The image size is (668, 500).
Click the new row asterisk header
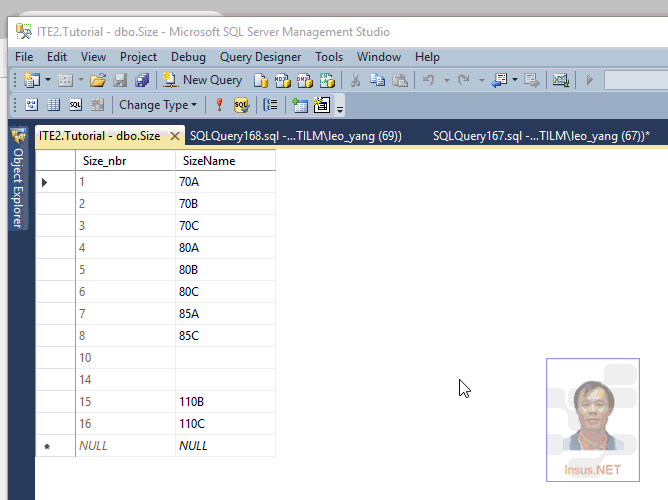tap(56, 446)
